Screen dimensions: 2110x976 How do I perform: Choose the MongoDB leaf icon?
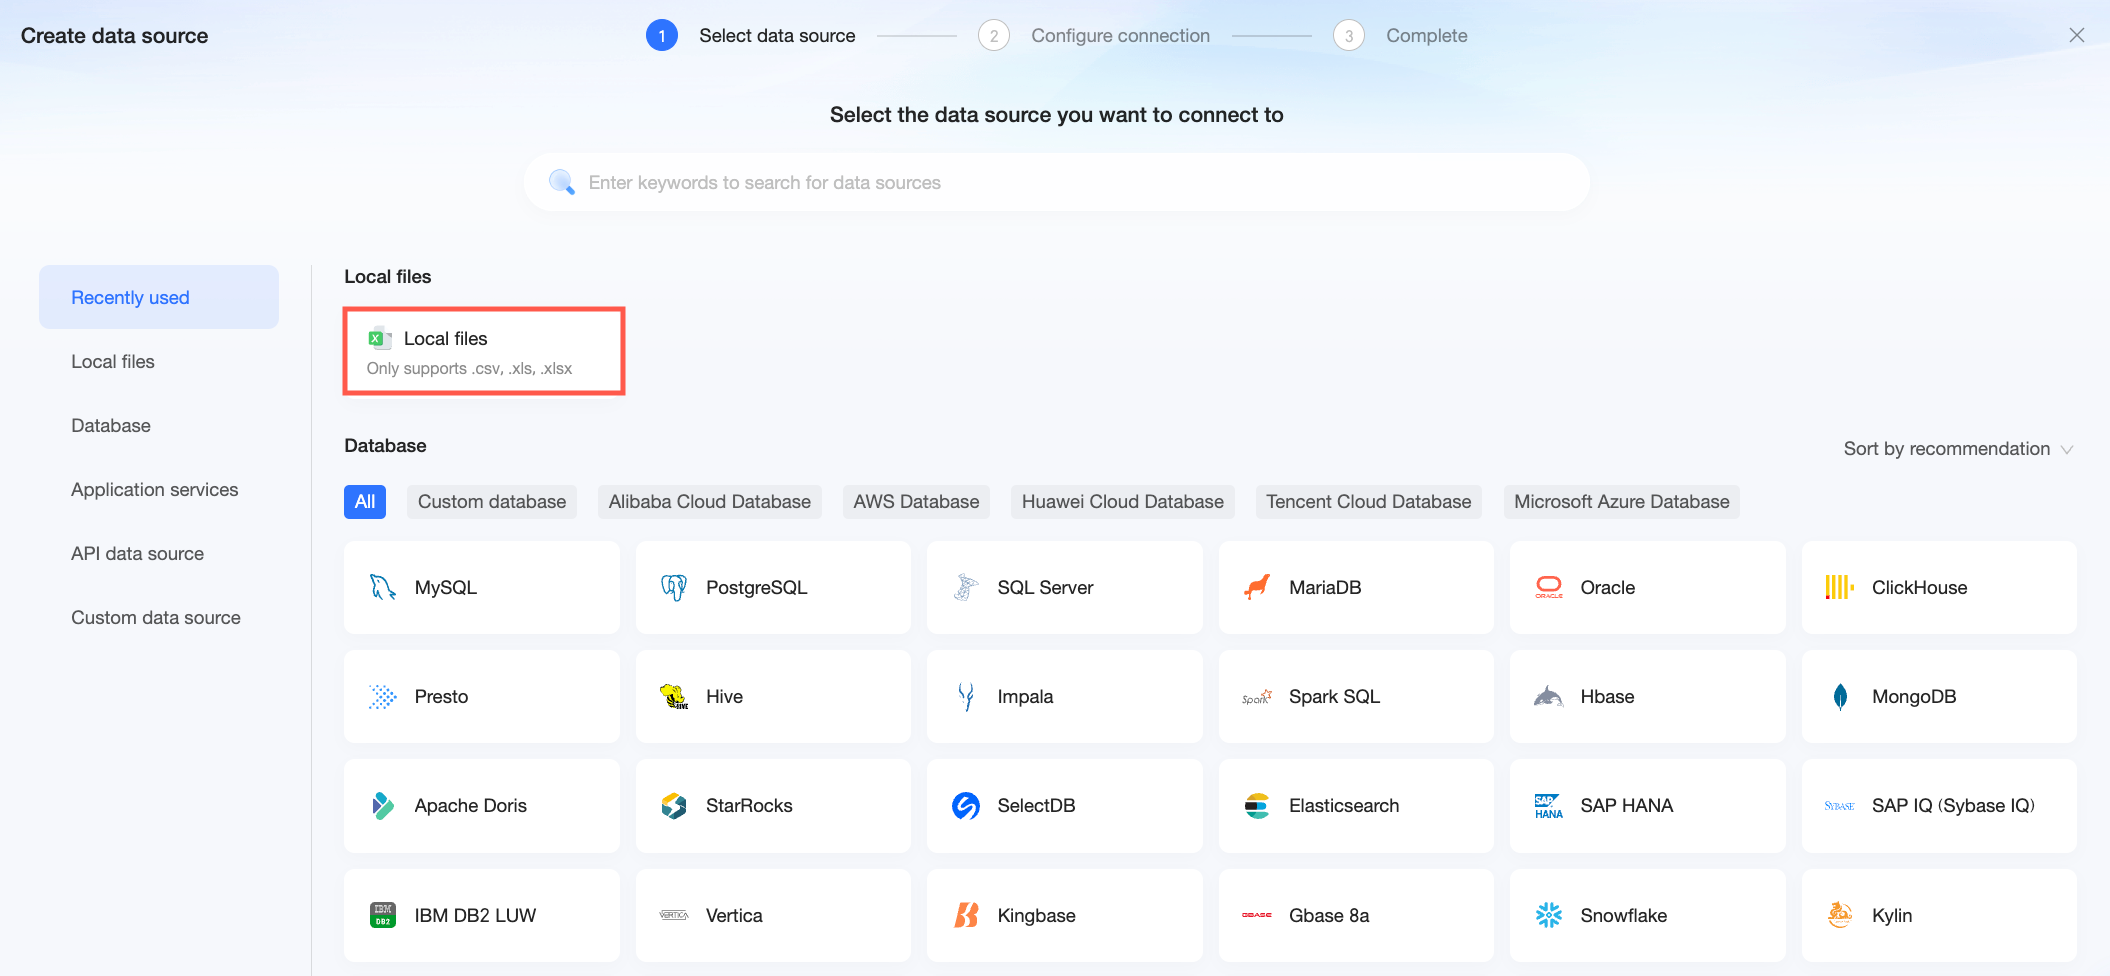(x=1840, y=696)
